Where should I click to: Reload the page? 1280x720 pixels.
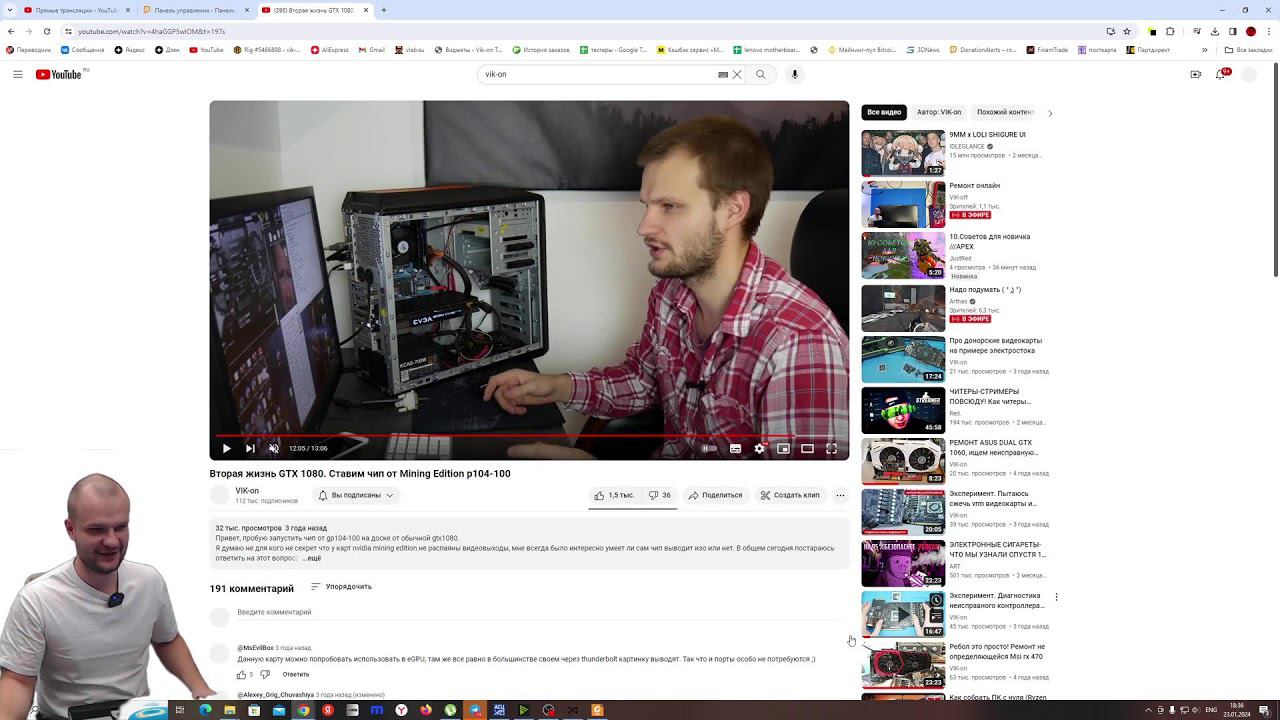tap(46, 31)
